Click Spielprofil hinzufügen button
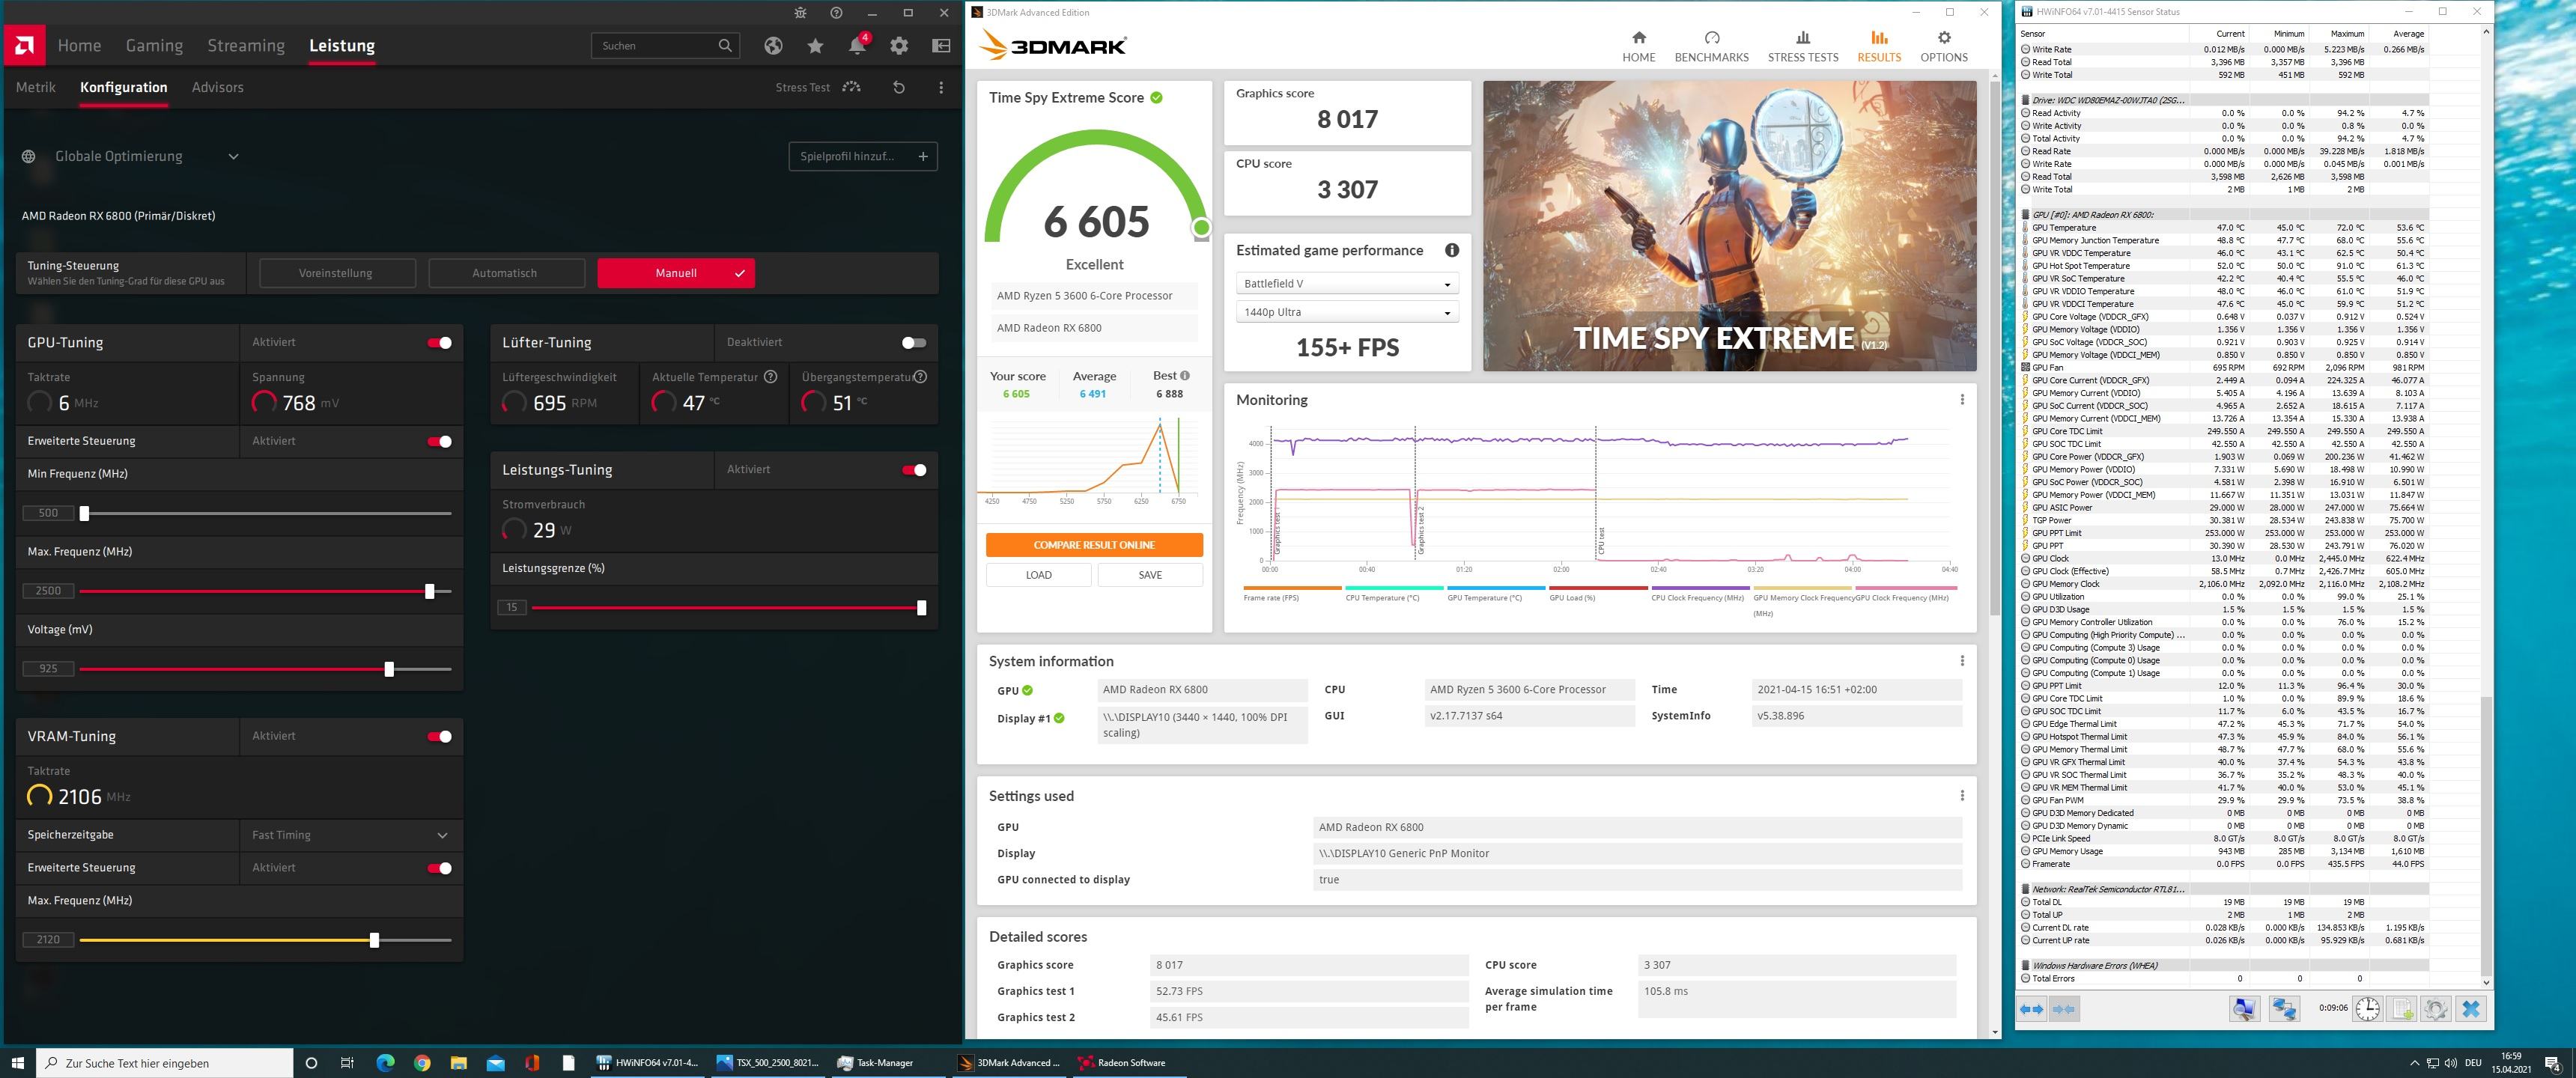Image resolution: width=2576 pixels, height=1078 pixels. (864, 156)
